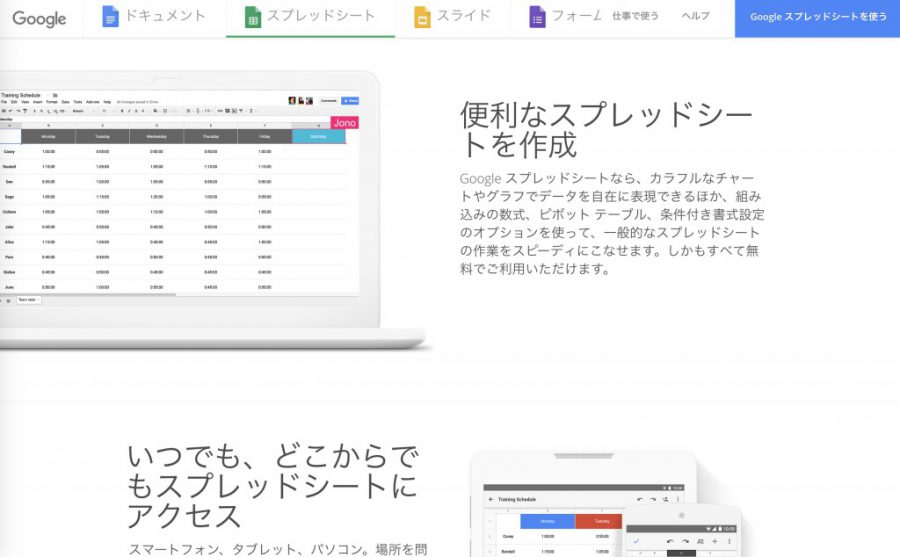This screenshot has width=900, height=557.
Task: Click the pink Jono collaborator tag
Action: point(344,122)
